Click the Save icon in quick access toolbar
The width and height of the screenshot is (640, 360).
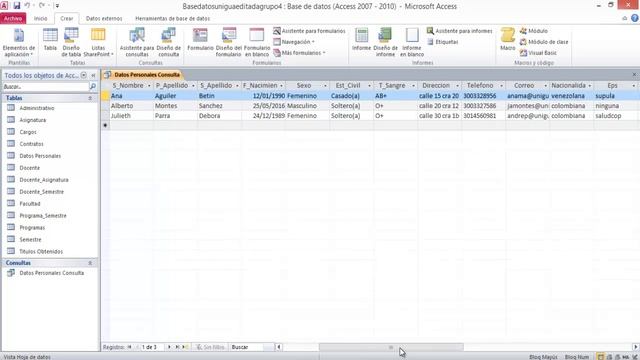pyautogui.click(x=17, y=6)
